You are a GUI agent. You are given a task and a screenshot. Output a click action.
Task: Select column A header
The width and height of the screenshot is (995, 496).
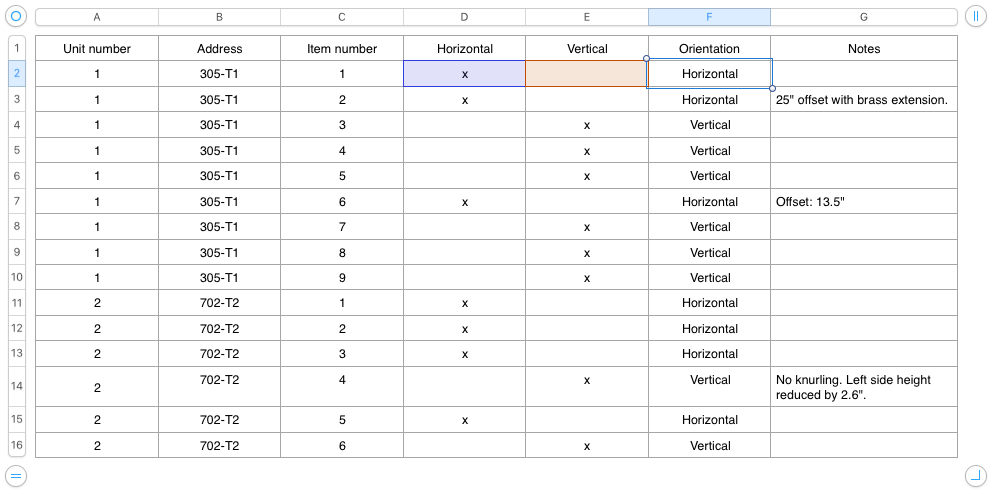click(x=97, y=17)
